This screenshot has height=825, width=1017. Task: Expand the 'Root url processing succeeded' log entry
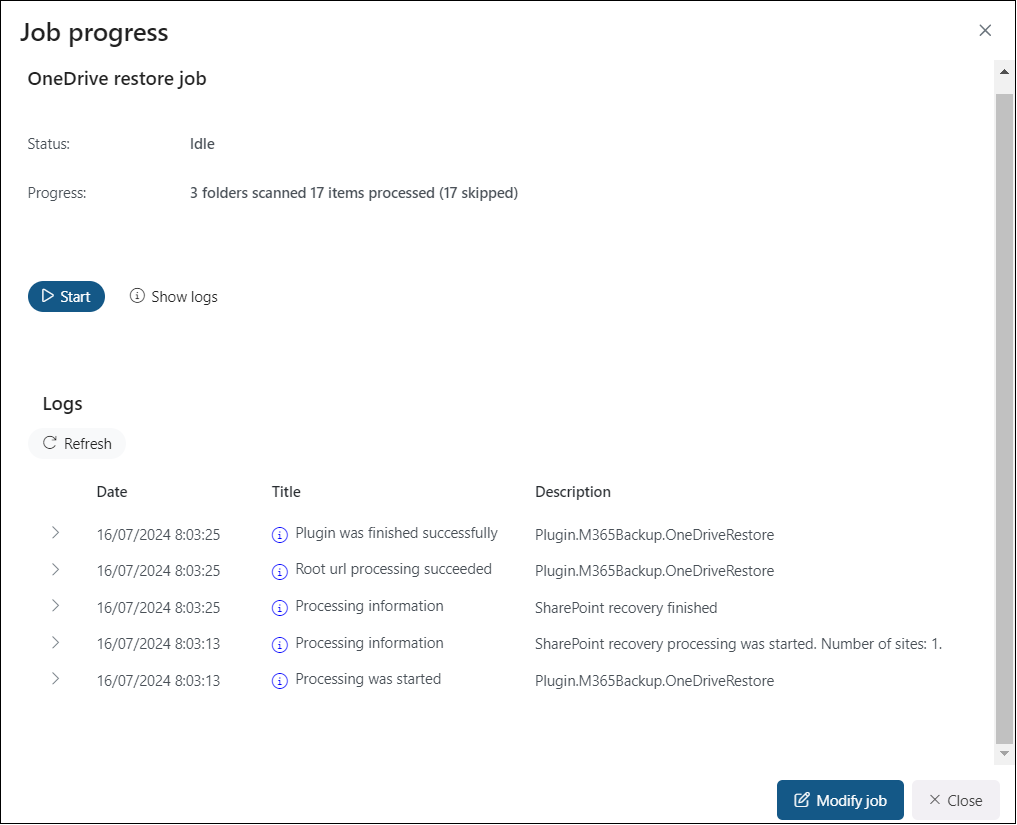[x=55, y=569]
